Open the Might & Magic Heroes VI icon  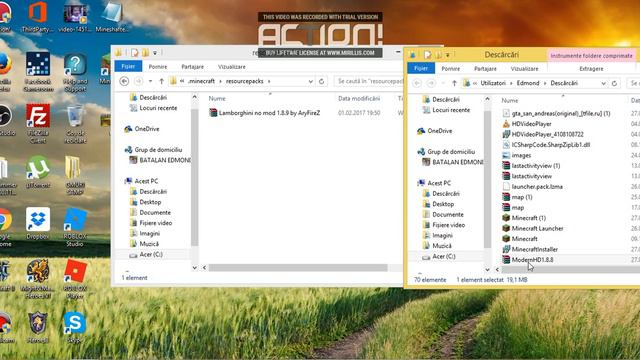click(x=38, y=279)
